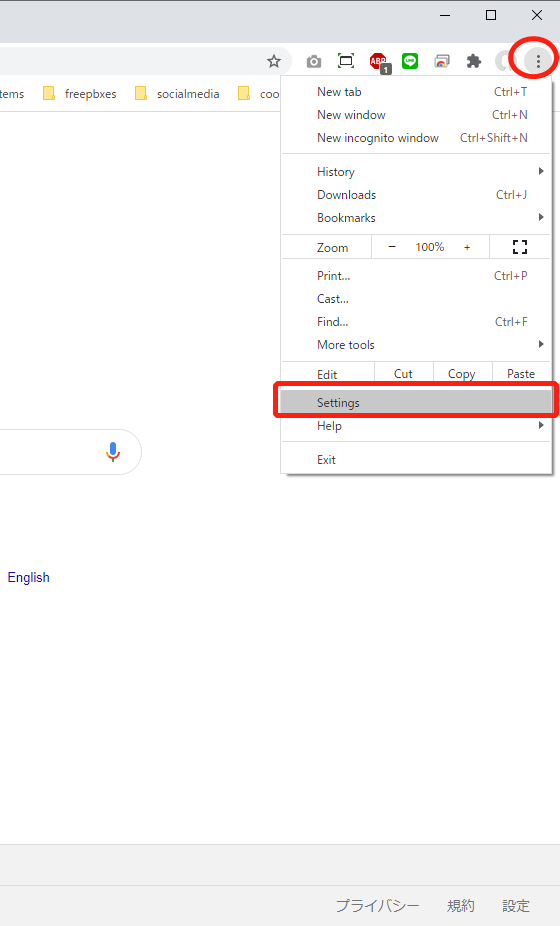Click the three-dot Chrome menu button
The image size is (560, 926).
(538, 61)
